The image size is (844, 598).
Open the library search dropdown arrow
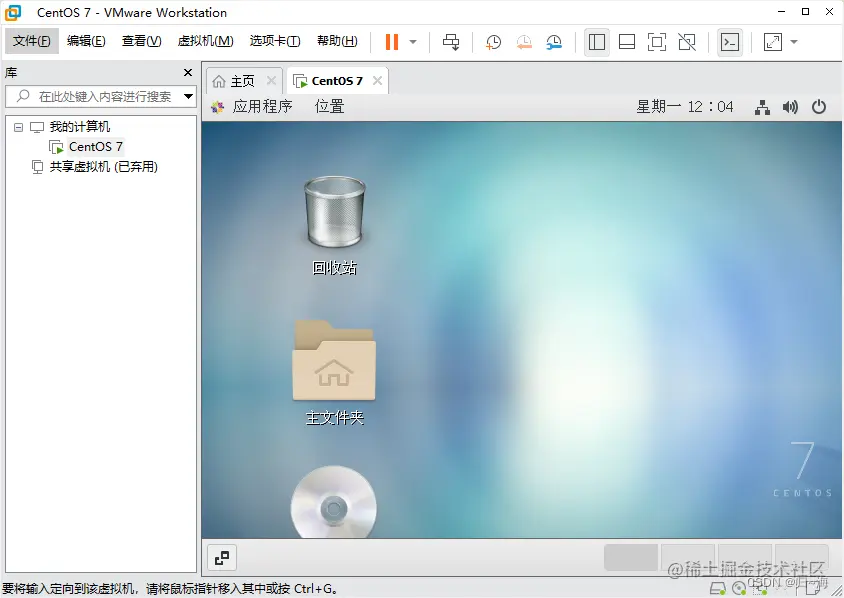pyautogui.click(x=188, y=96)
